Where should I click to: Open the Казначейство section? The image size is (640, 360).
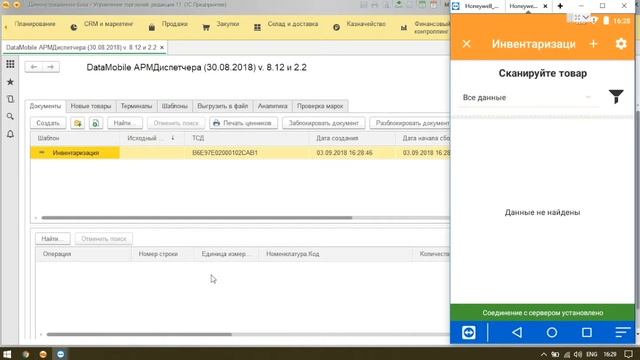tap(360, 24)
